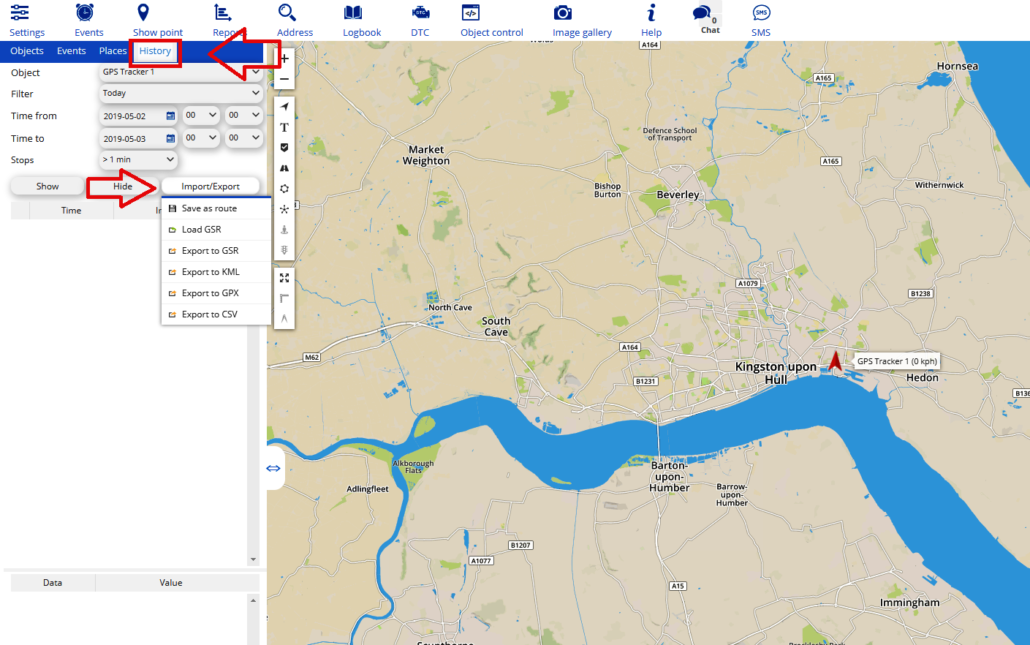The width and height of the screenshot is (1030, 645).
Task: Open calendar picker for Time to date
Action: point(171,139)
